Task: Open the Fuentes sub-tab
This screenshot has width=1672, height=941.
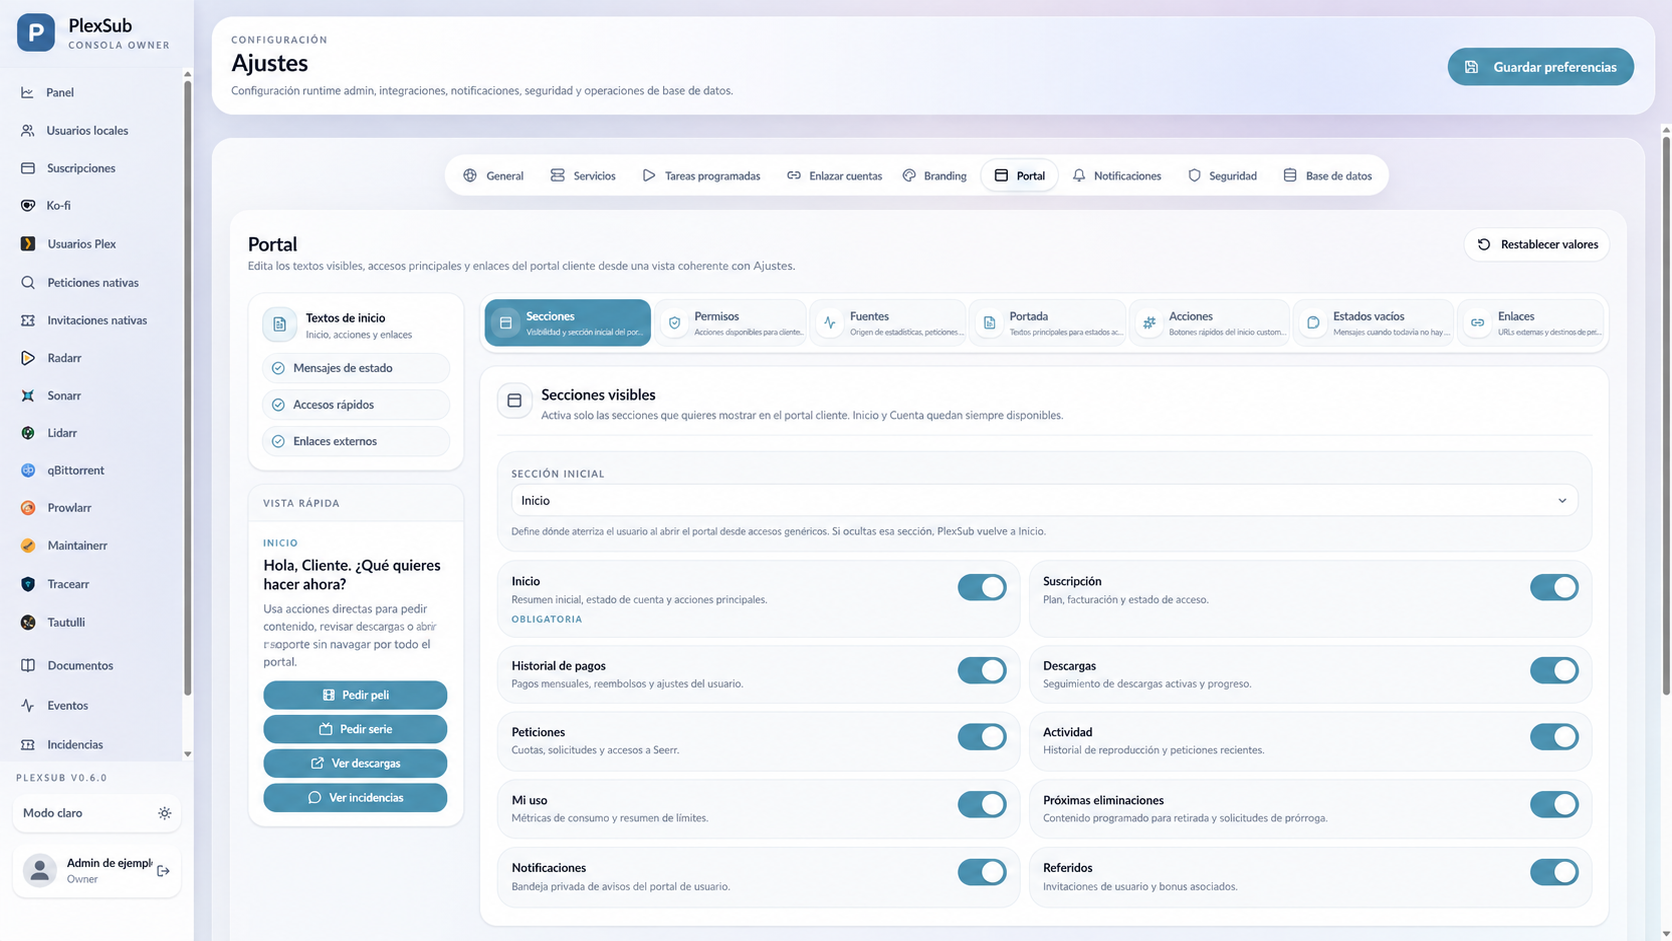Action: tap(889, 323)
